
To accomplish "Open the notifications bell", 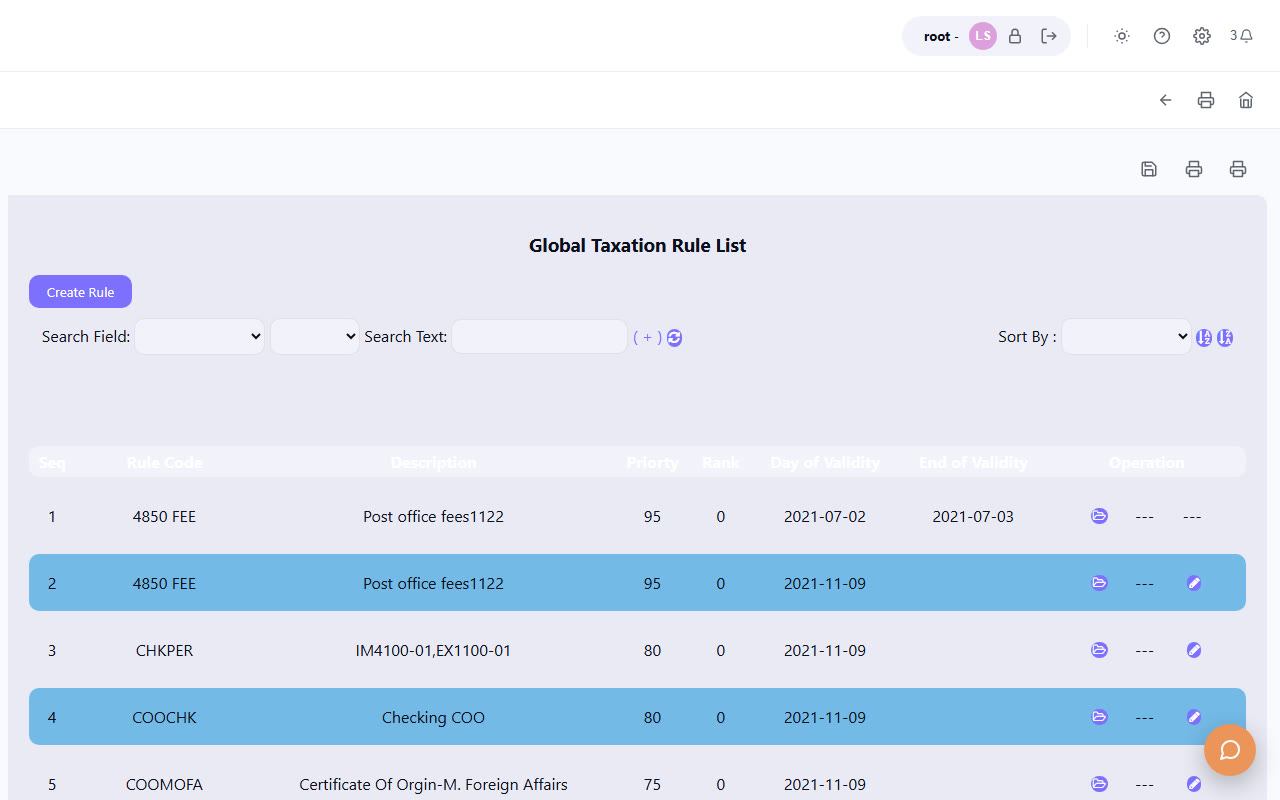I will pyautogui.click(x=1246, y=36).
